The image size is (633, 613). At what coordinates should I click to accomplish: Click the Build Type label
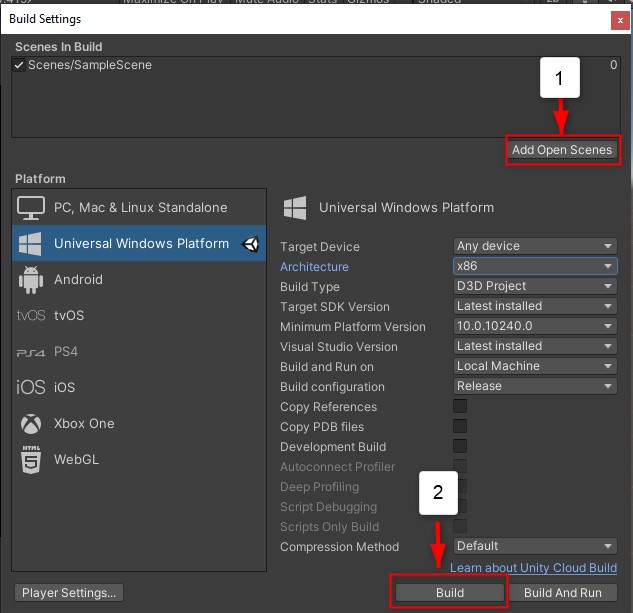coord(310,287)
